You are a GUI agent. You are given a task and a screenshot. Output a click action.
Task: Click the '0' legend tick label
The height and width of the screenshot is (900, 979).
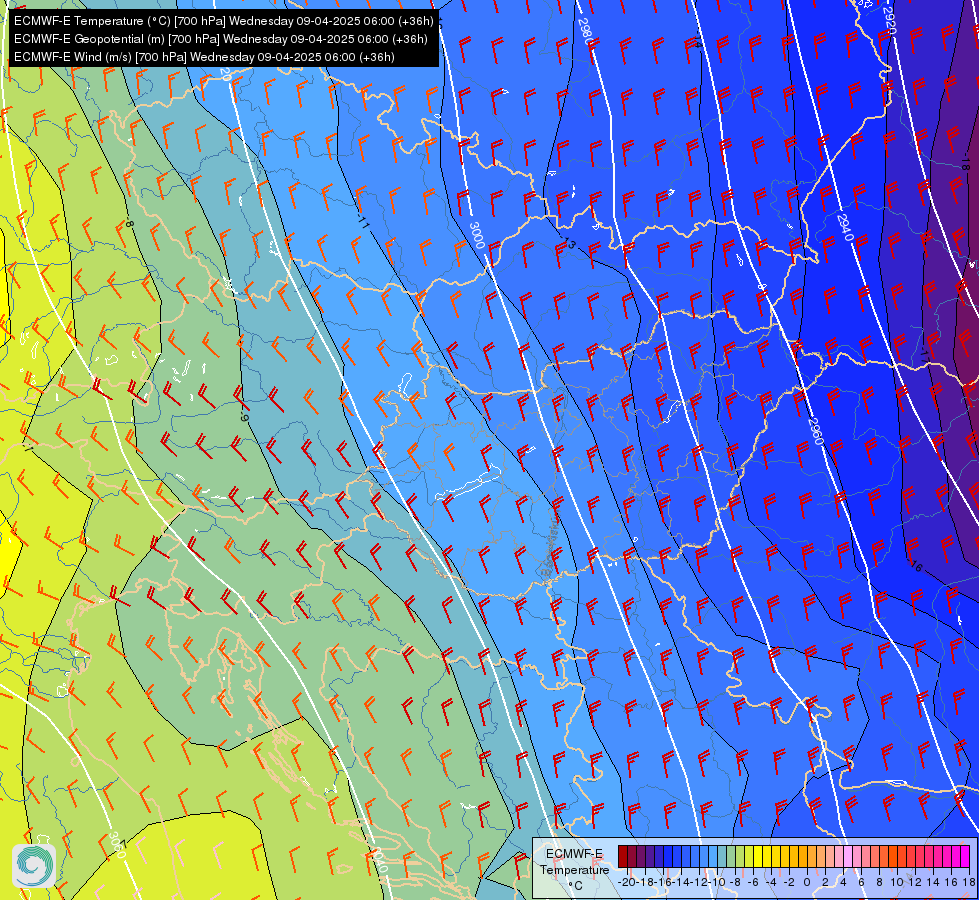point(807,882)
